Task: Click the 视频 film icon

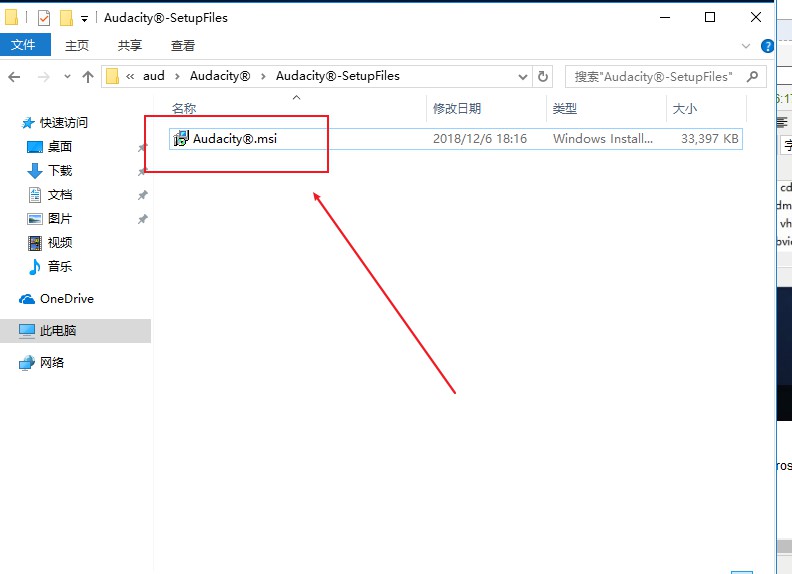Action: 35,243
